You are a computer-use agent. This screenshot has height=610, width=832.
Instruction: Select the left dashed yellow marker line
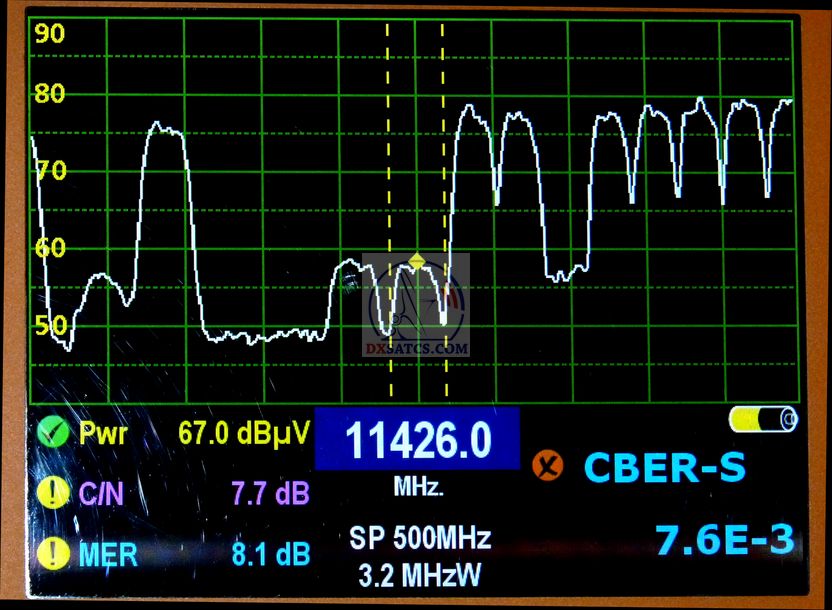[388, 200]
